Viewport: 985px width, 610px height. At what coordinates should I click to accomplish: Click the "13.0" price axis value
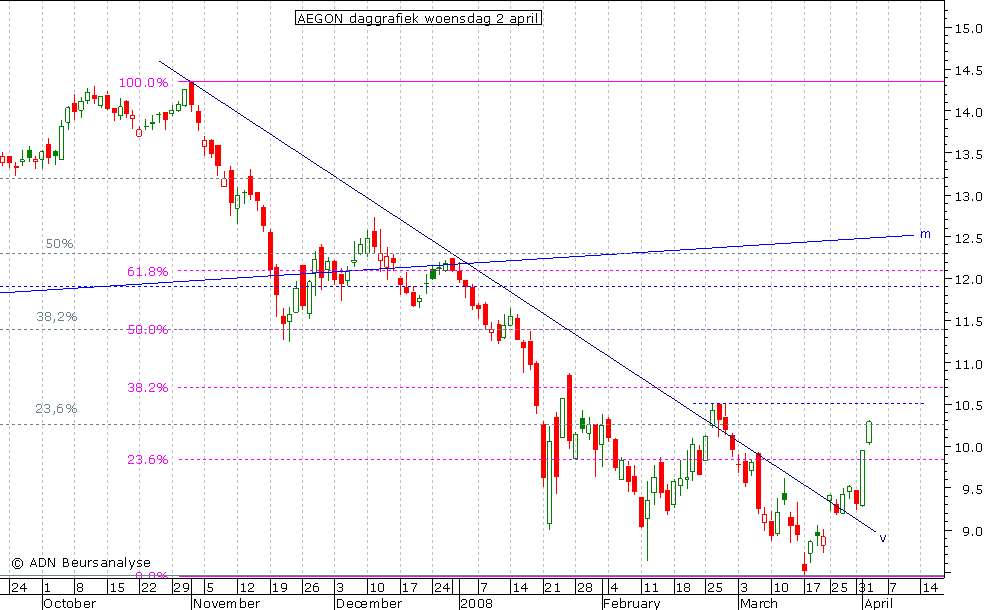(x=968, y=197)
